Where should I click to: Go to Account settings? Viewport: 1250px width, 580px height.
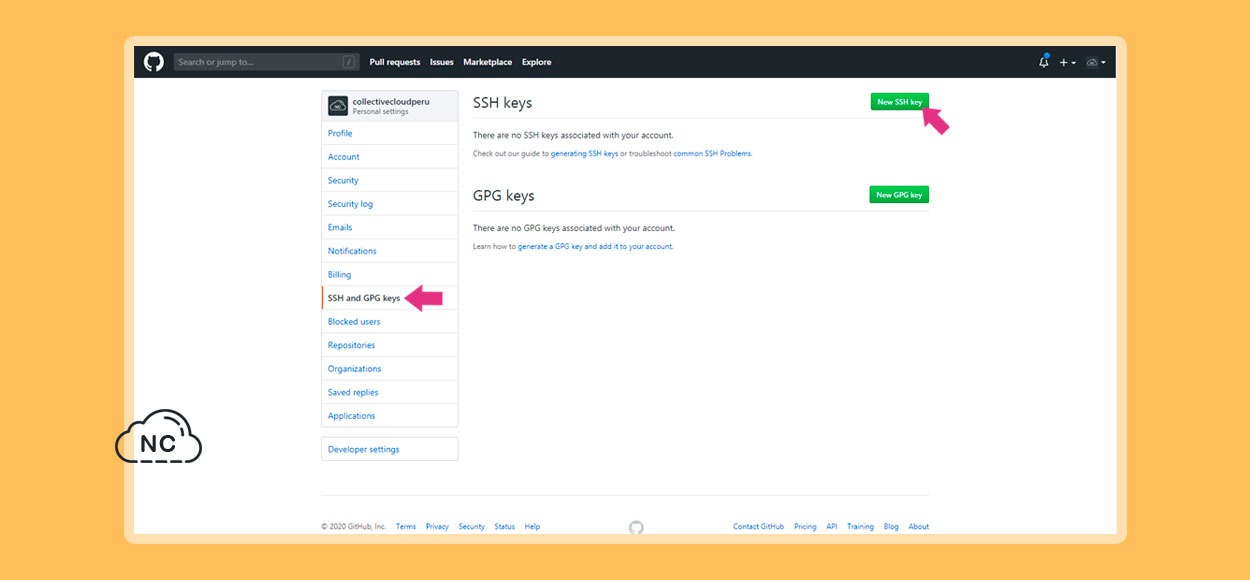click(x=390, y=157)
